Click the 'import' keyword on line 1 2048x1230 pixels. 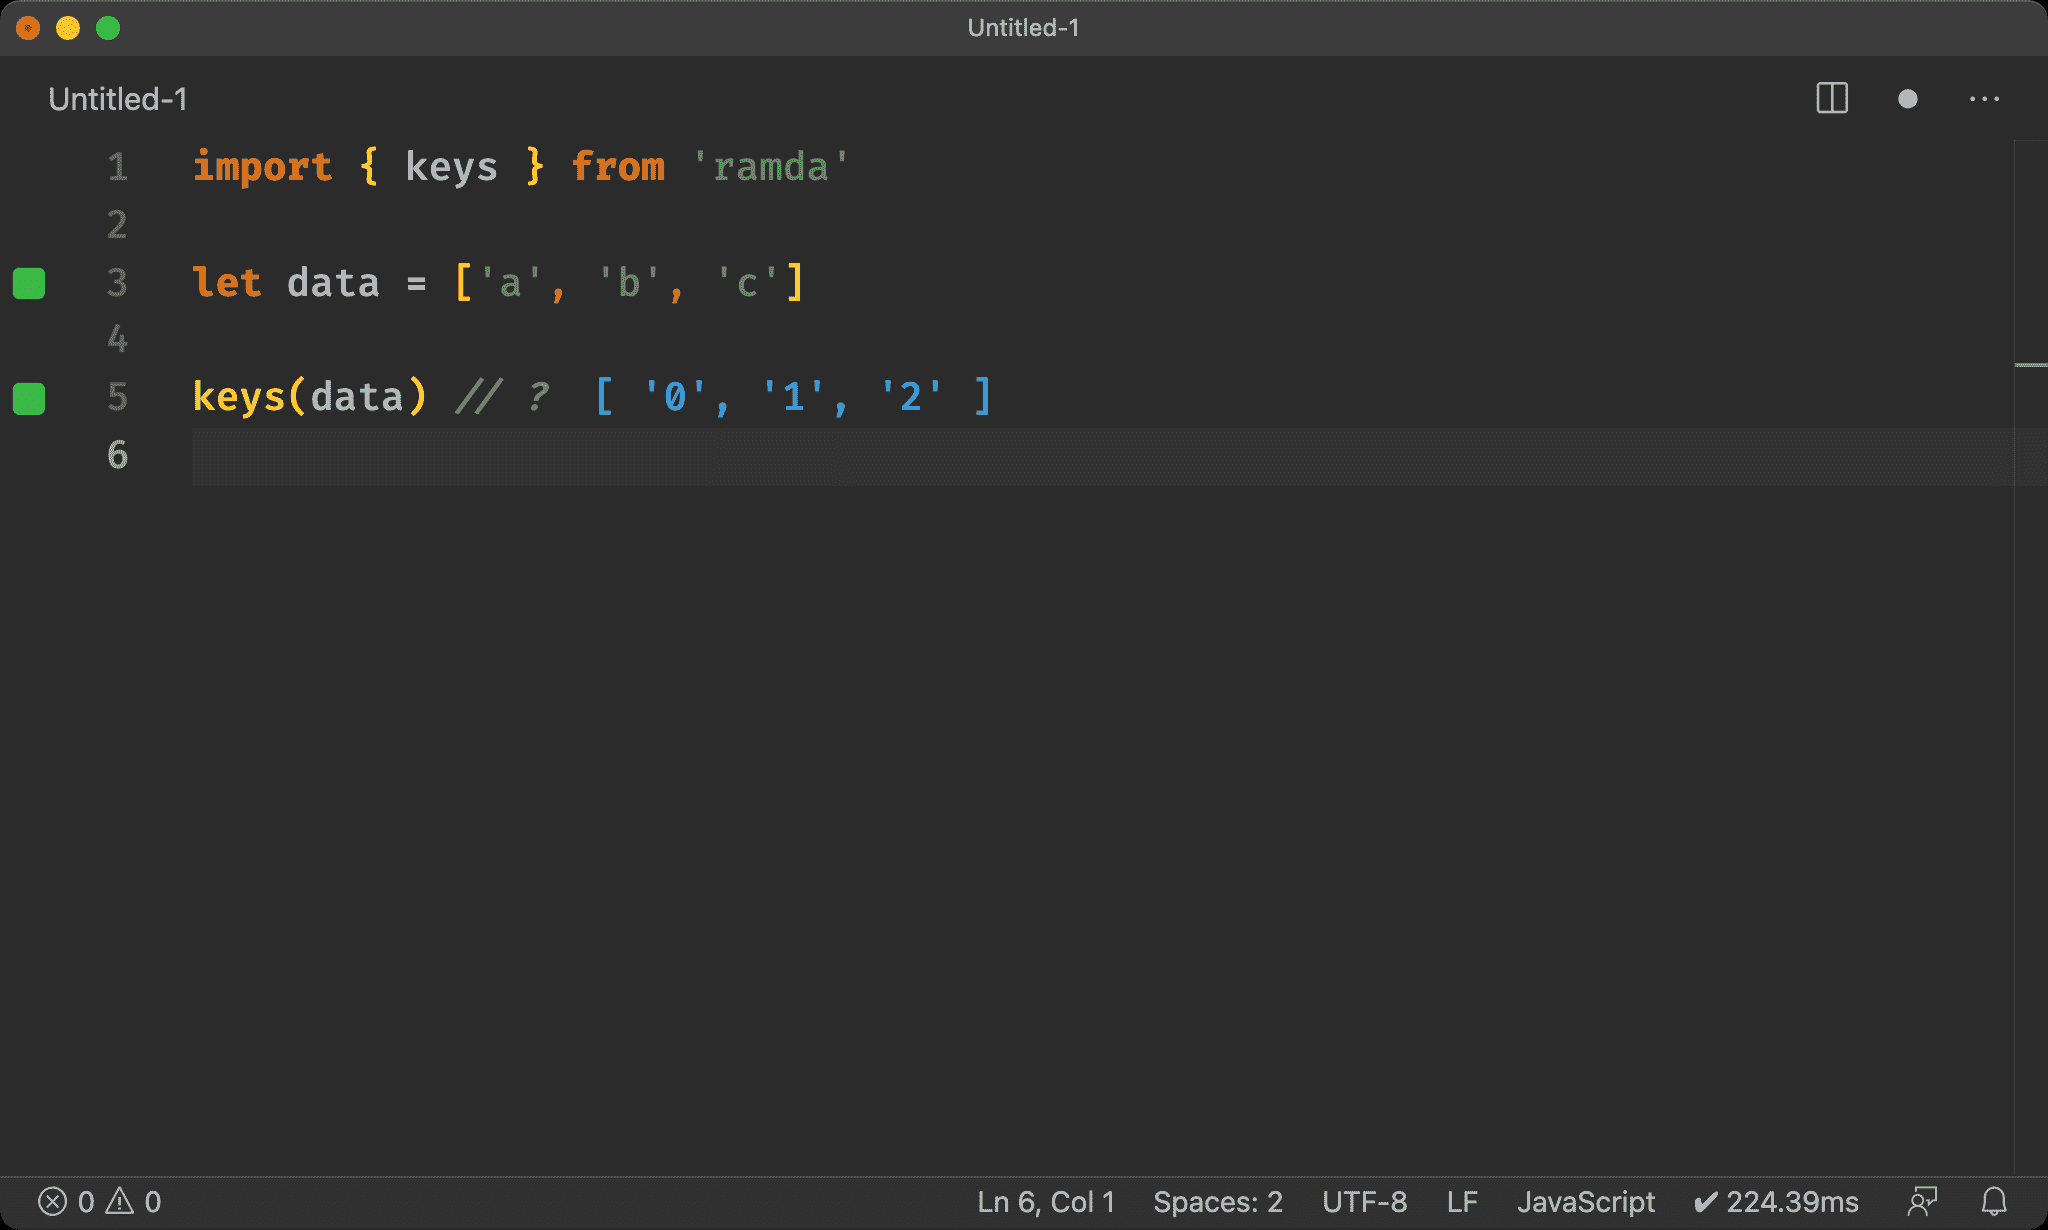(x=262, y=167)
